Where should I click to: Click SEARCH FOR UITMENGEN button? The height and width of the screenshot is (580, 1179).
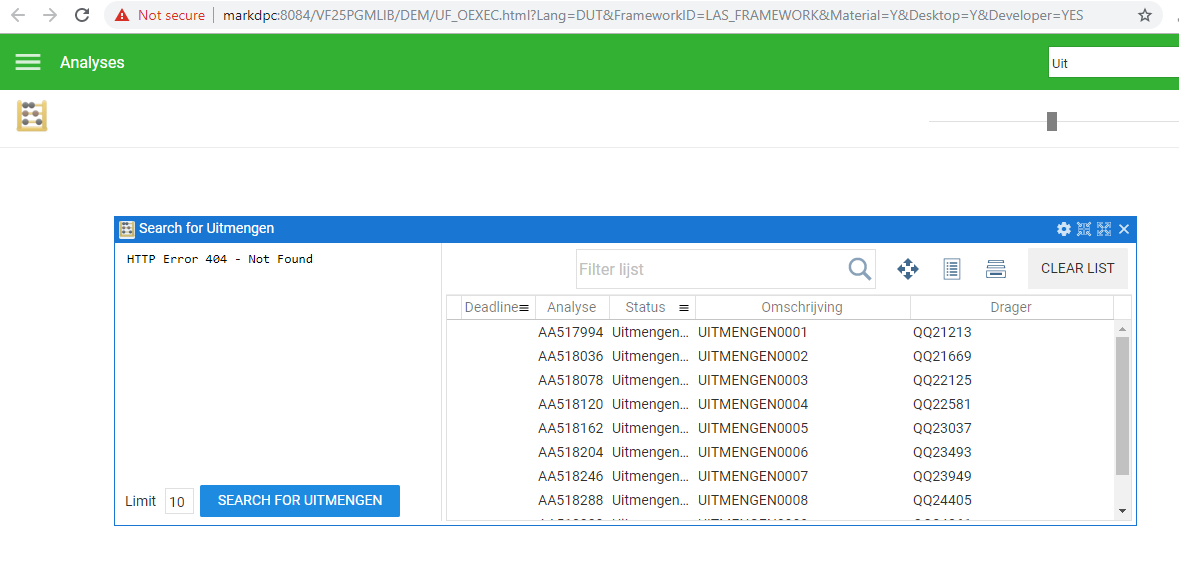point(300,501)
